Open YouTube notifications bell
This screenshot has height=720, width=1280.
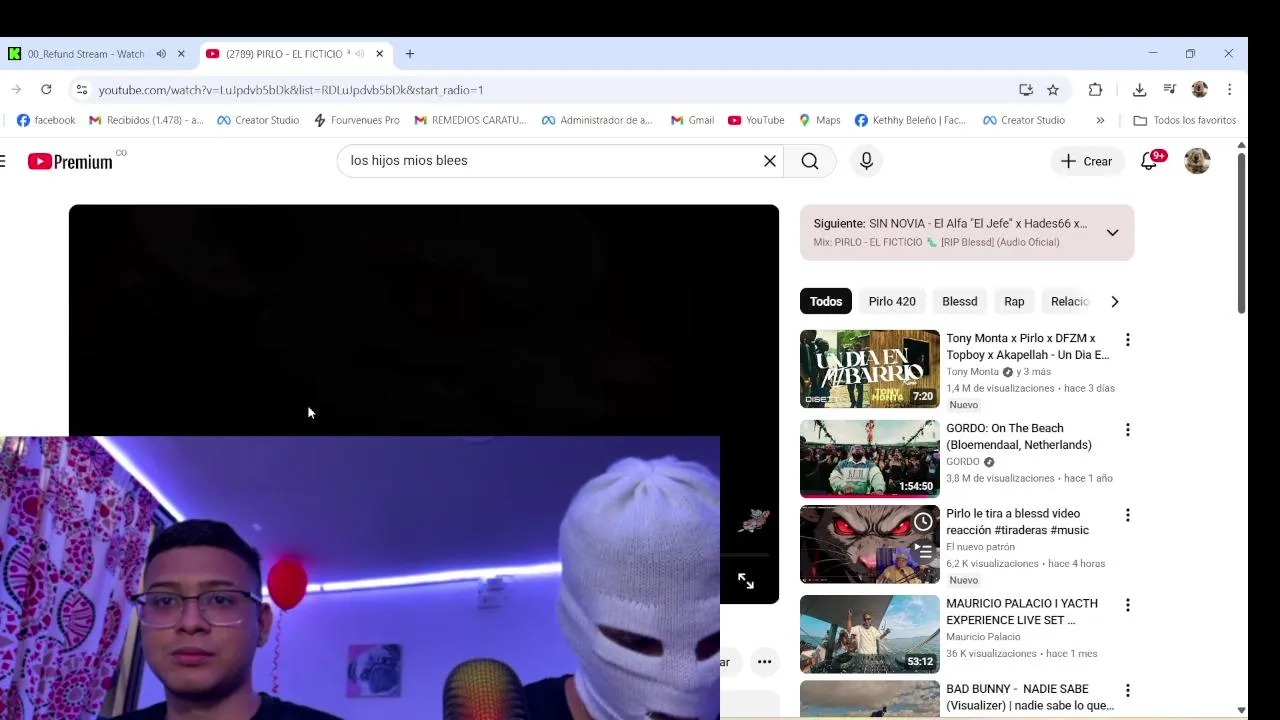(1149, 161)
